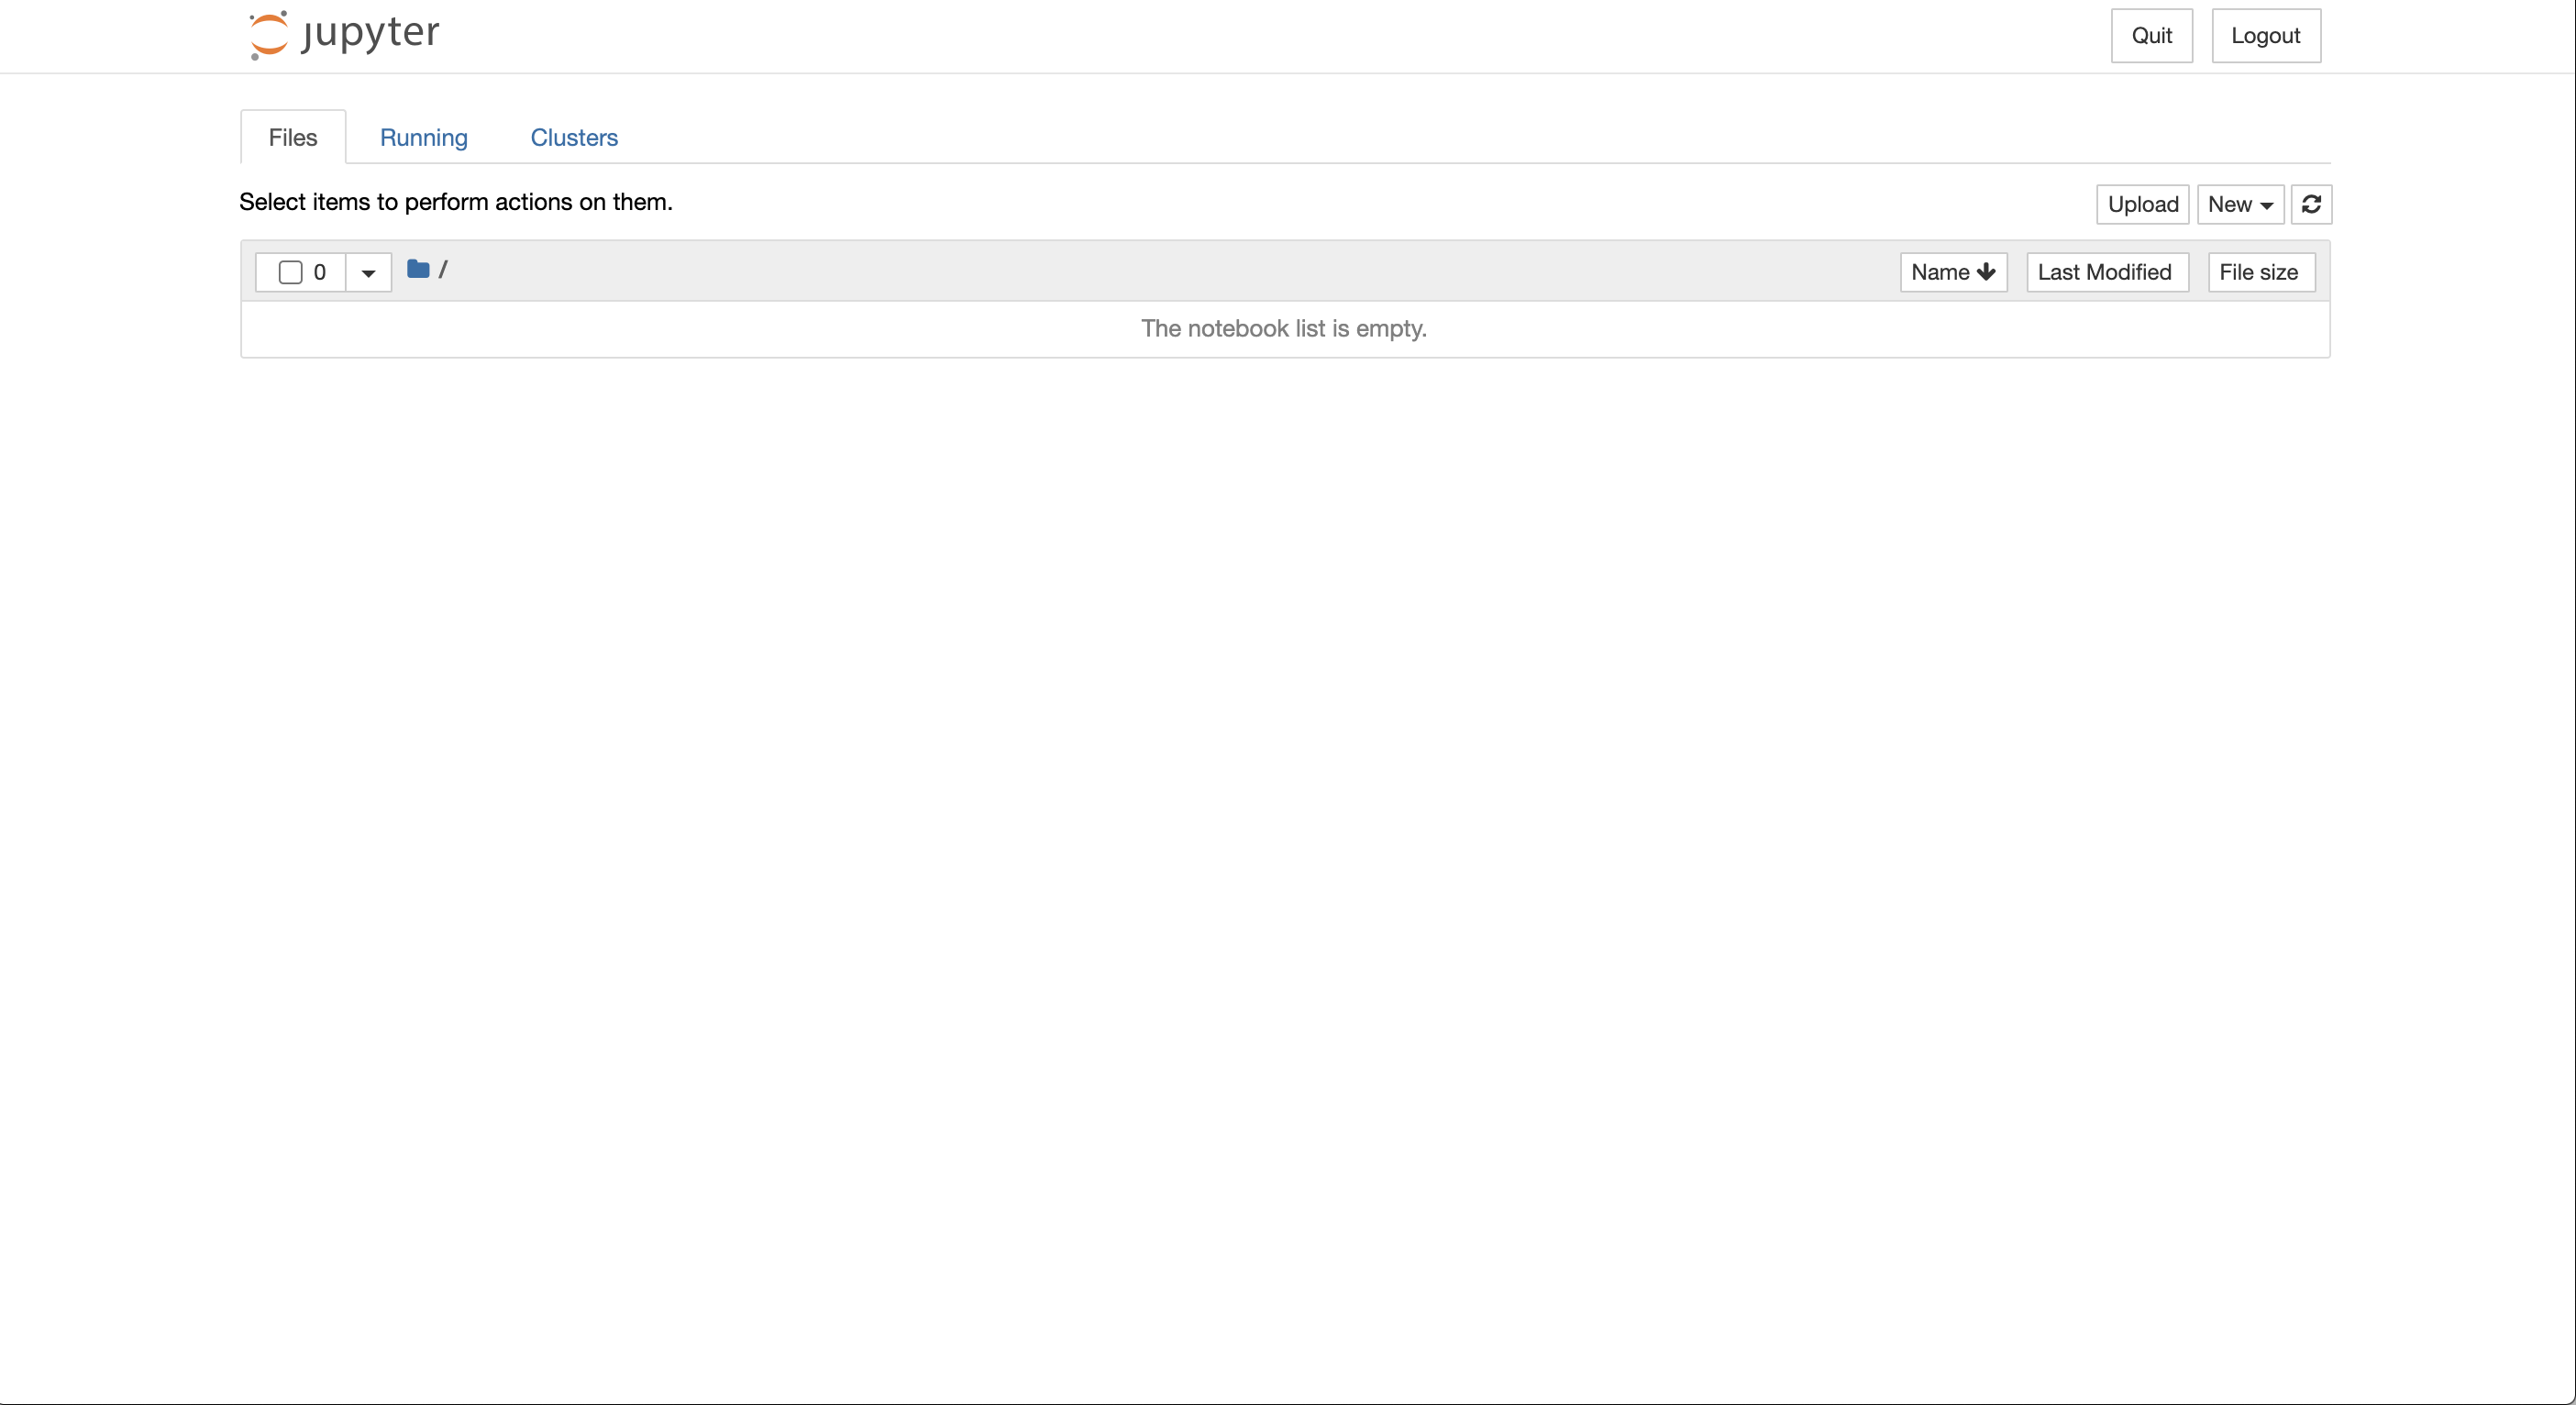2576x1405 pixels.
Task: Click the down arrow beside Name
Action: point(1987,272)
